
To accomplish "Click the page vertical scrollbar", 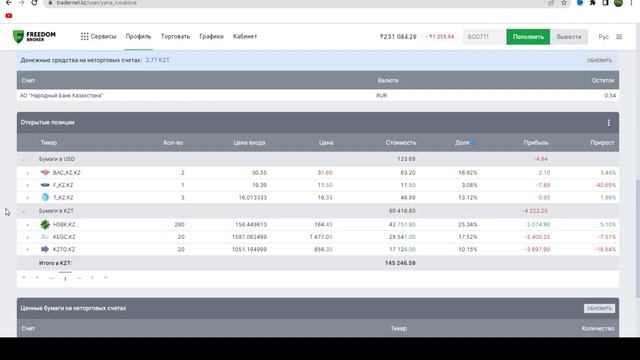I will tap(638, 237).
